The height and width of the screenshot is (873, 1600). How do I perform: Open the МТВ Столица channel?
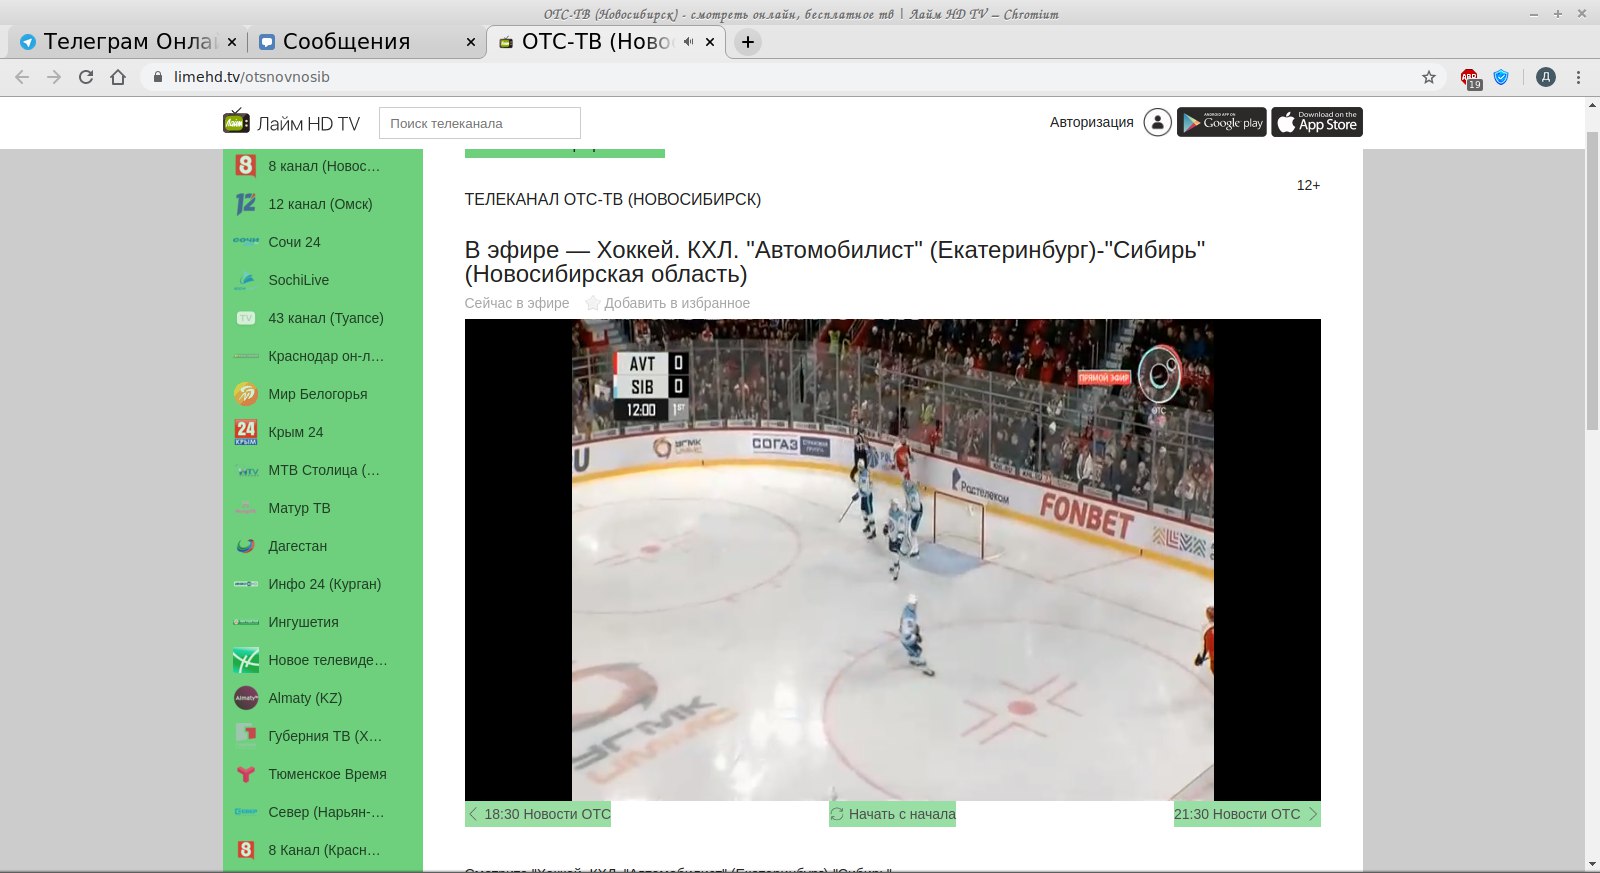323,470
